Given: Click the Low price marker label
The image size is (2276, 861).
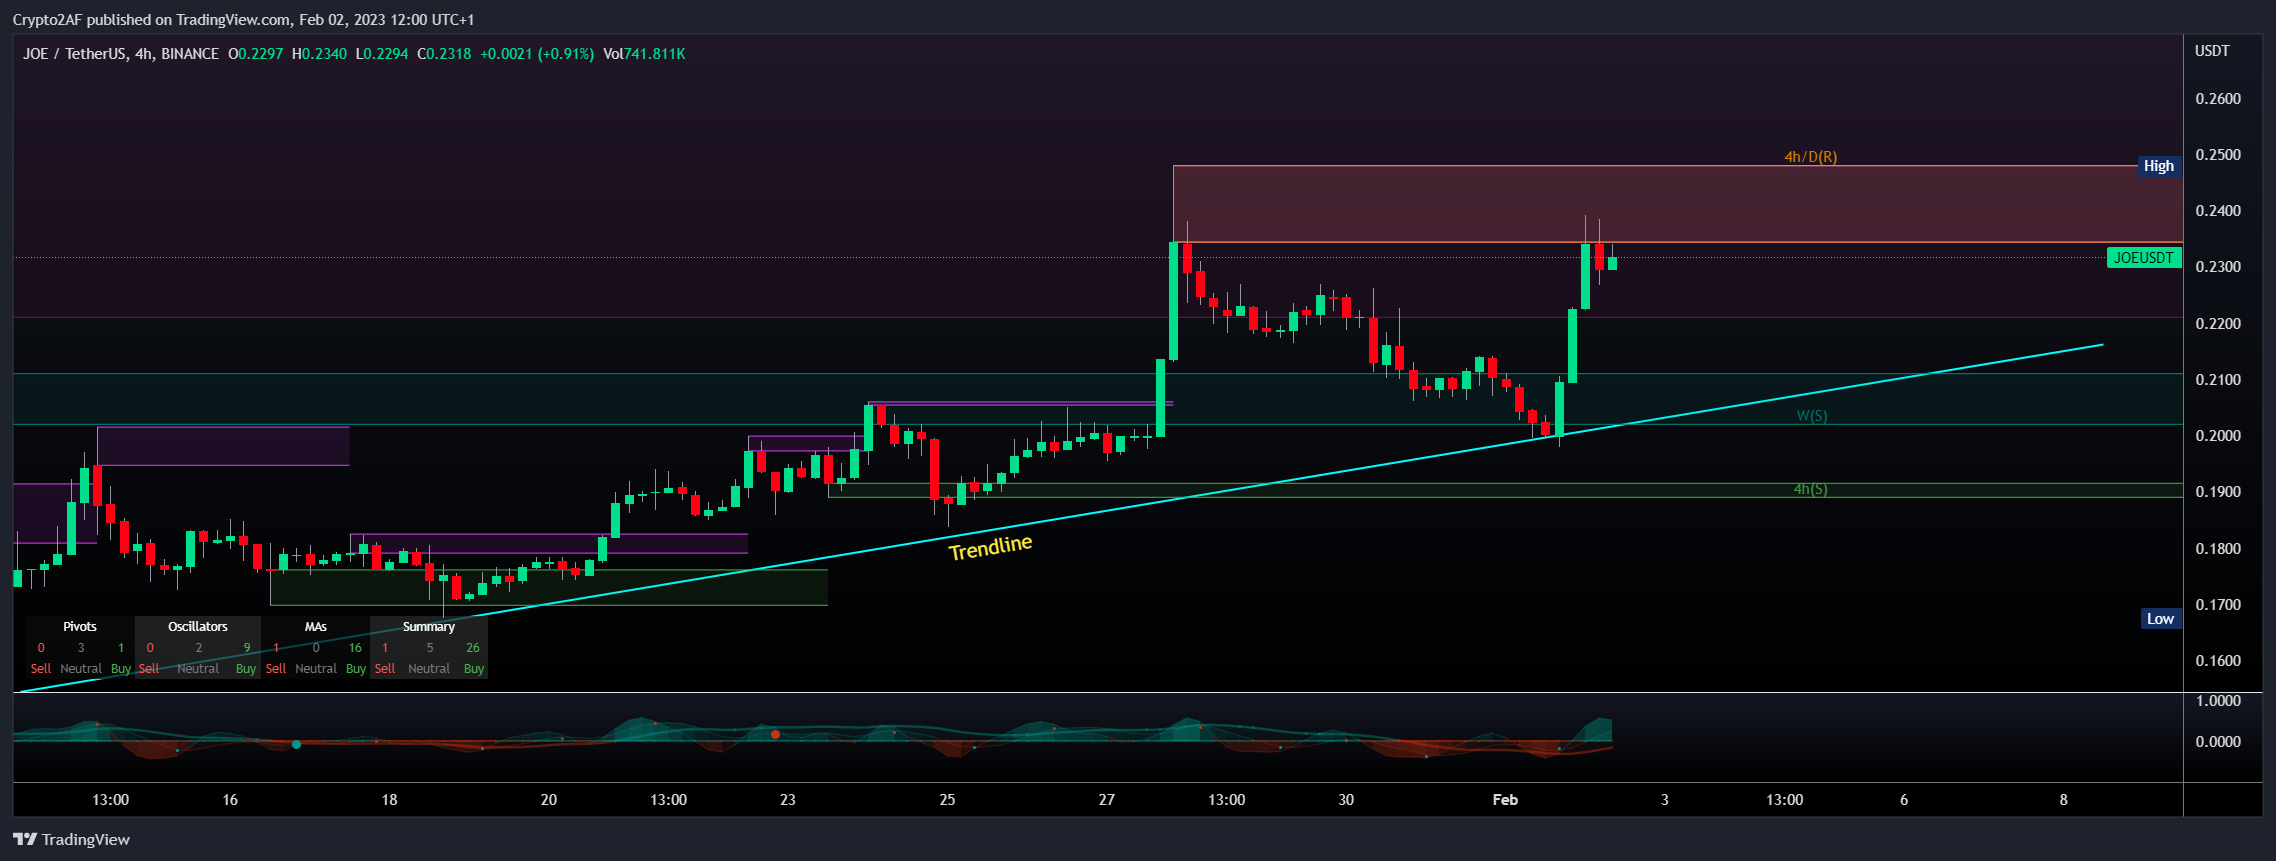Looking at the screenshot, I should tap(2160, 619).
